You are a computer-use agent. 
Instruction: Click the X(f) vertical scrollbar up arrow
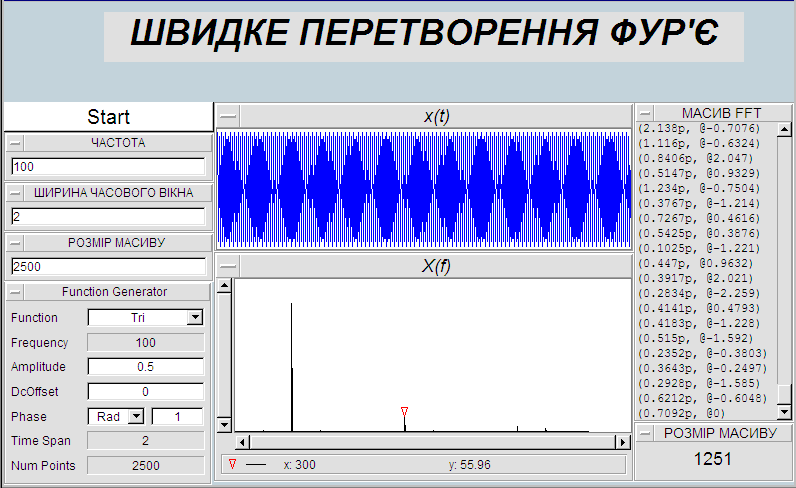click(x=224, y=286)
